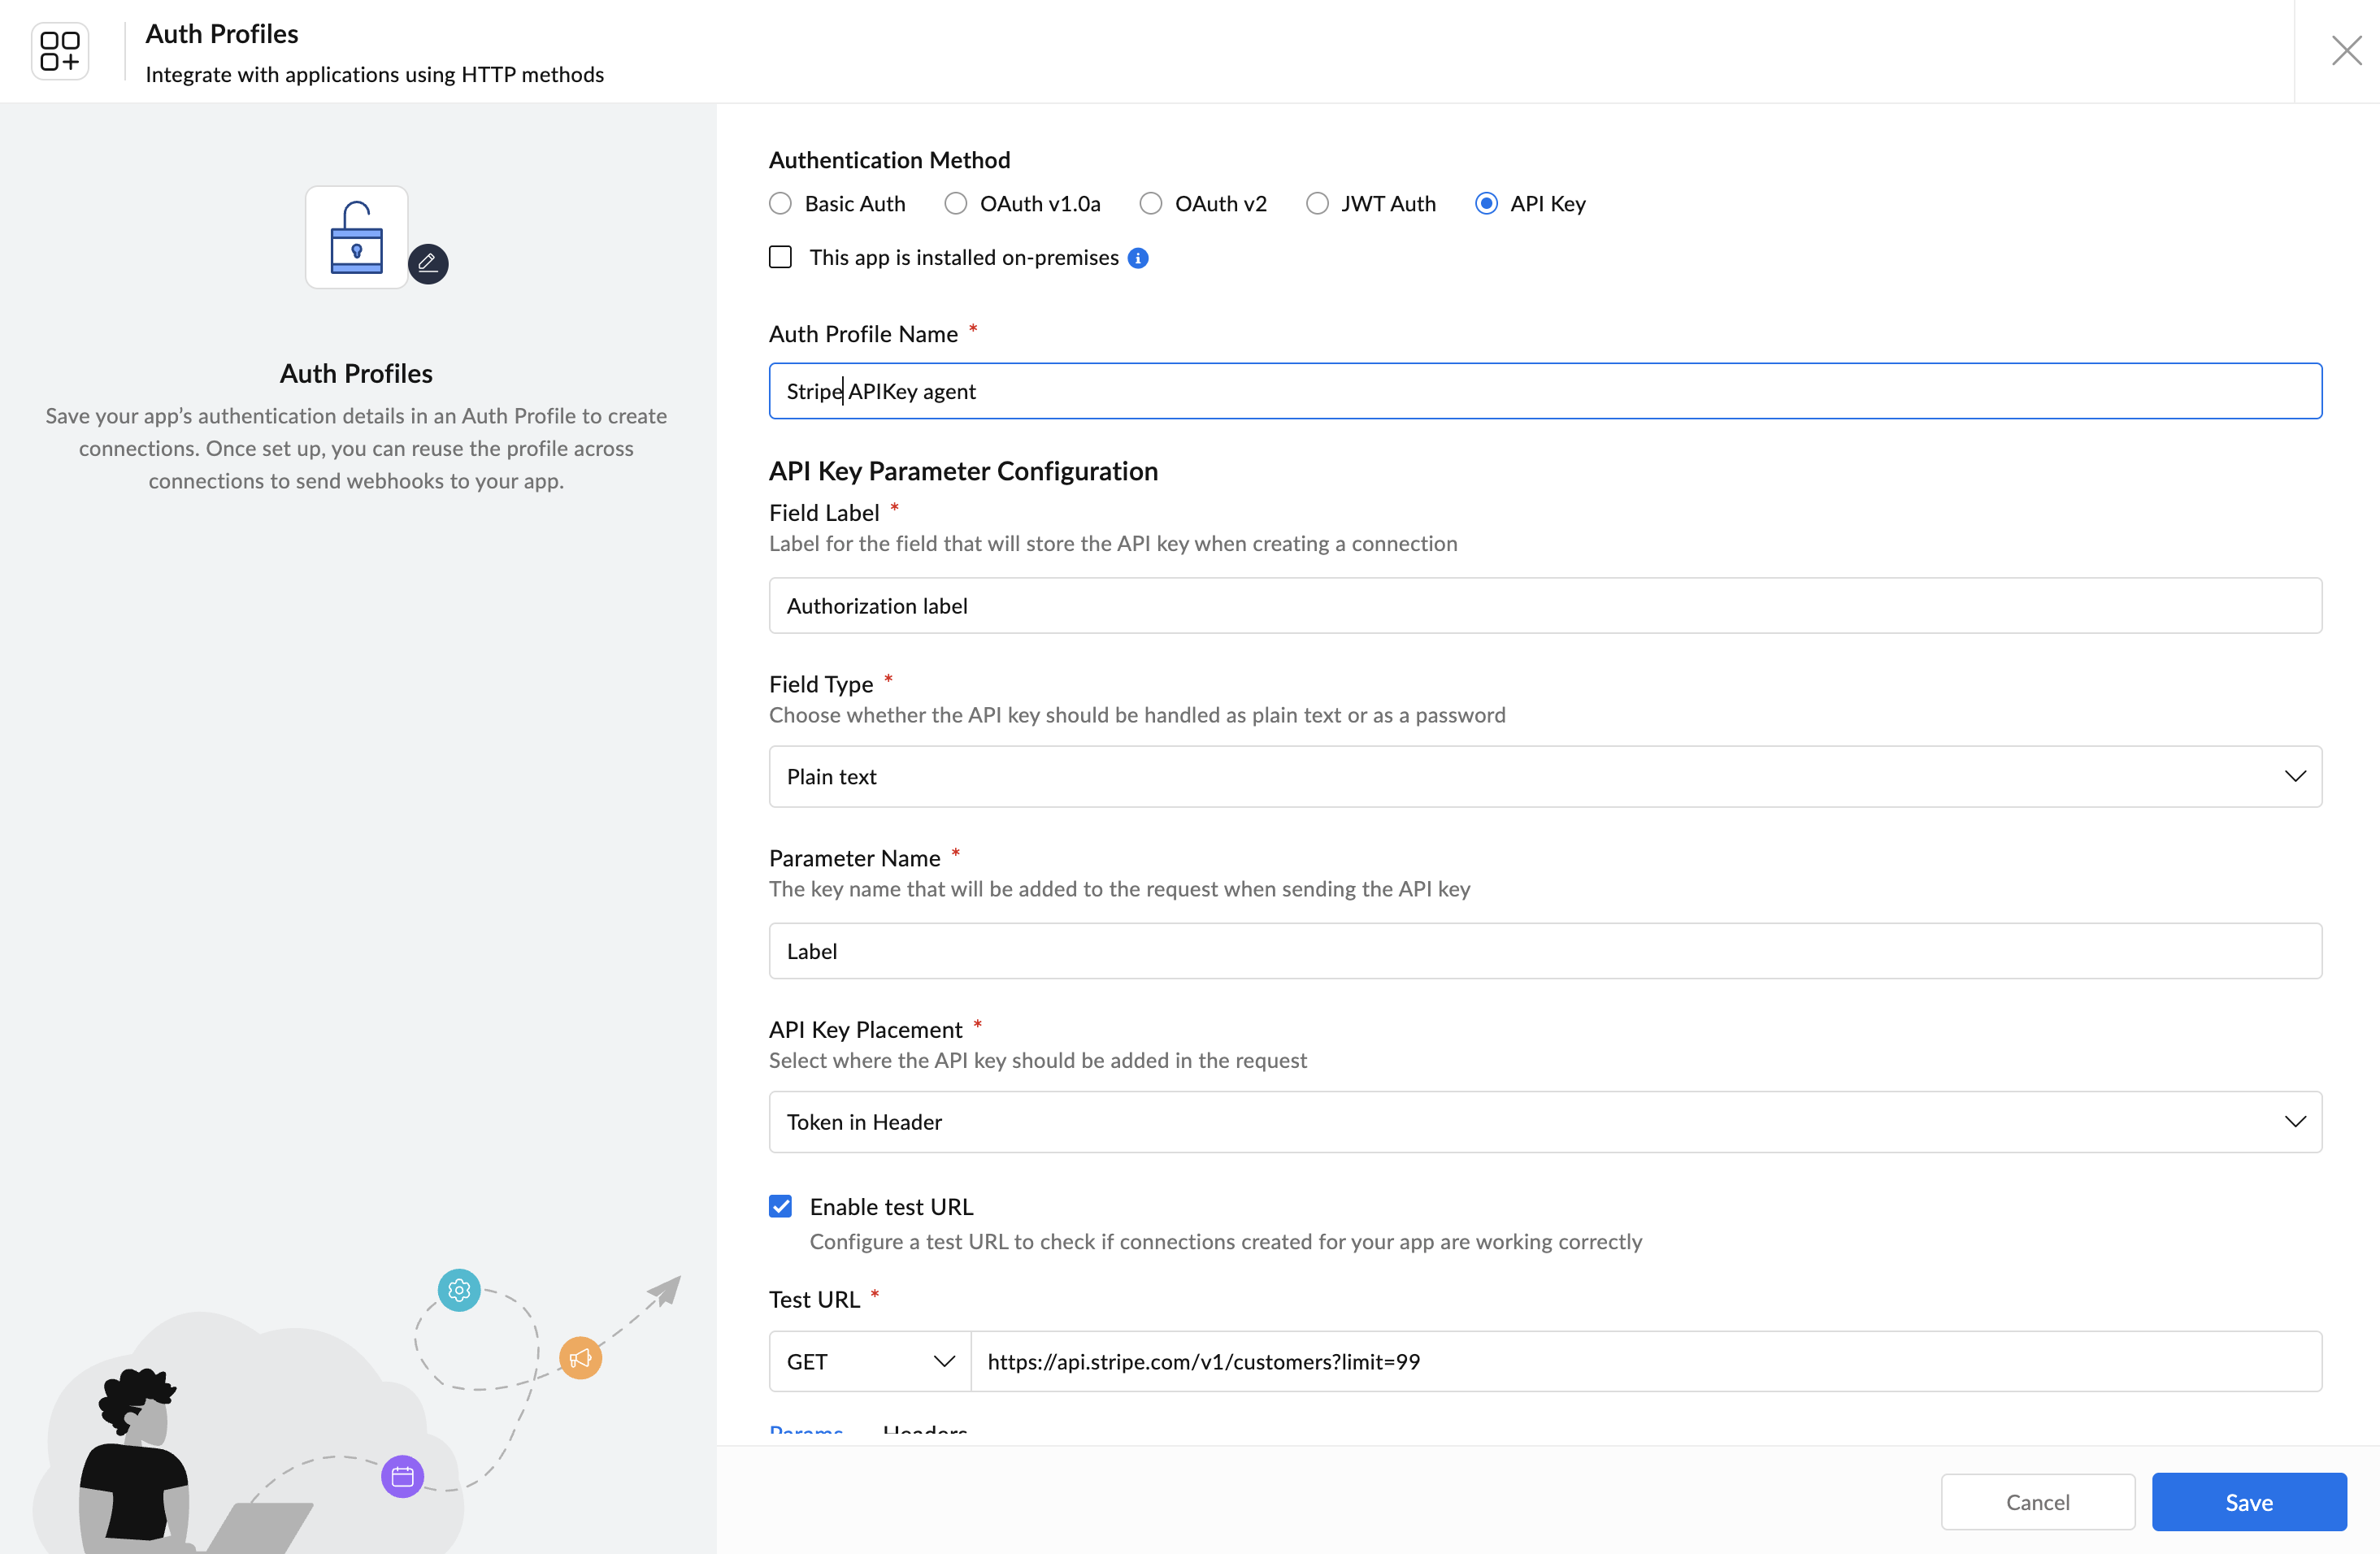2380x1554 pixels.
Task: Choose the JWT Auth radio option
Action: [1317, 204]
